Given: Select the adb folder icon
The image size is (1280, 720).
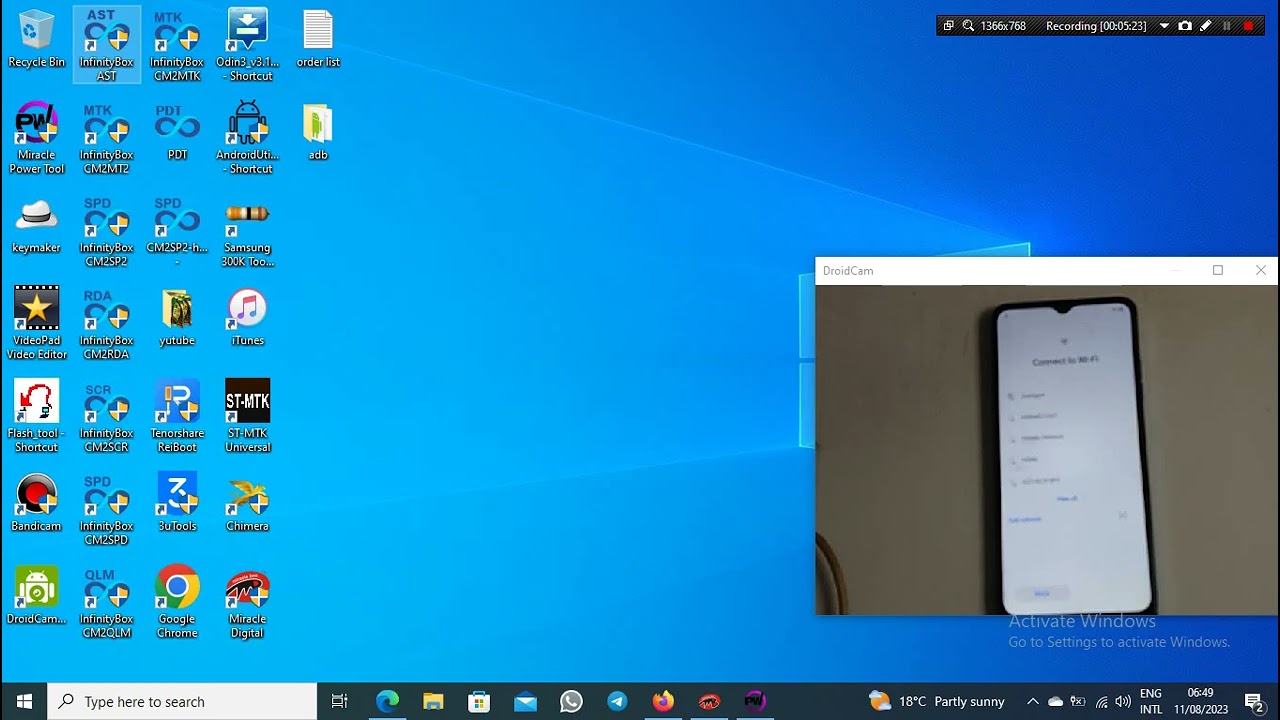Looking at the screenshot, I should point(318,132).
